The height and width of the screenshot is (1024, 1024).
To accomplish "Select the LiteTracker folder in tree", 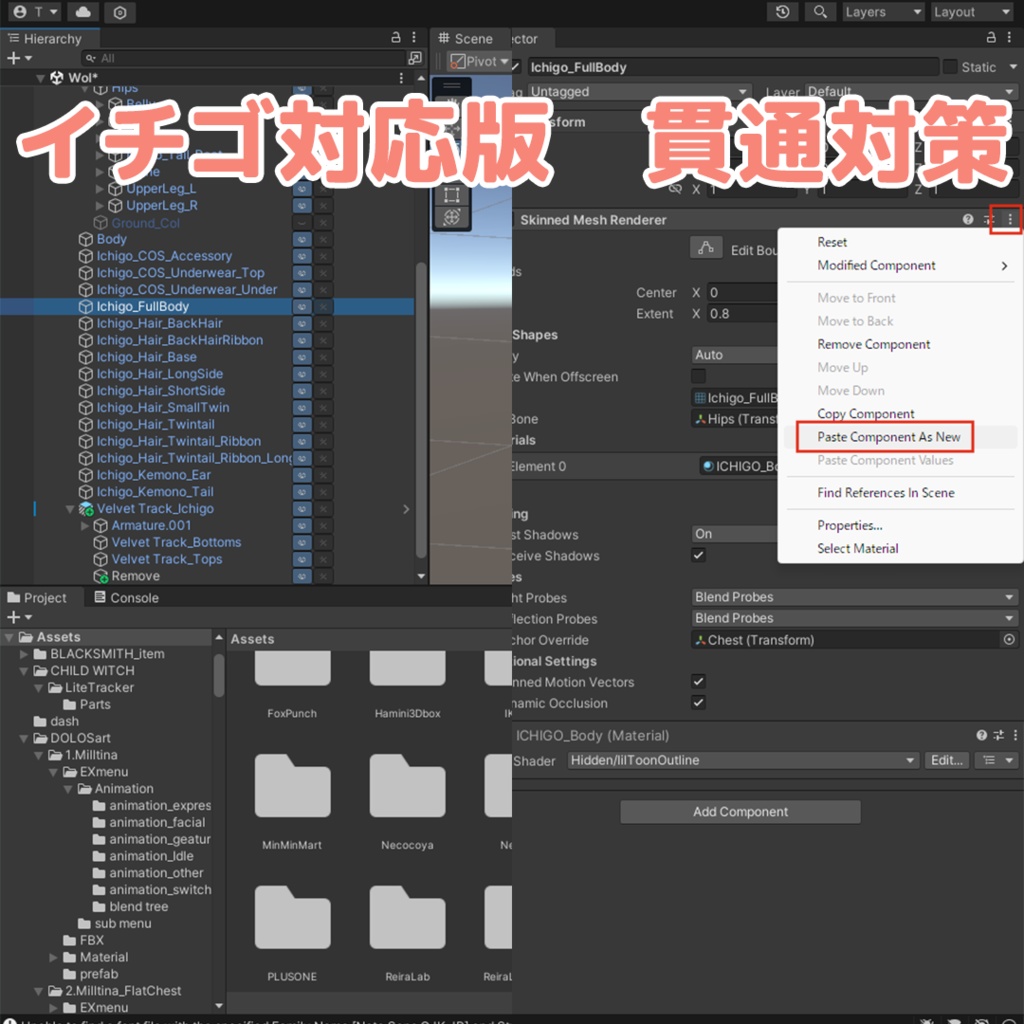I will click(99, 688).
